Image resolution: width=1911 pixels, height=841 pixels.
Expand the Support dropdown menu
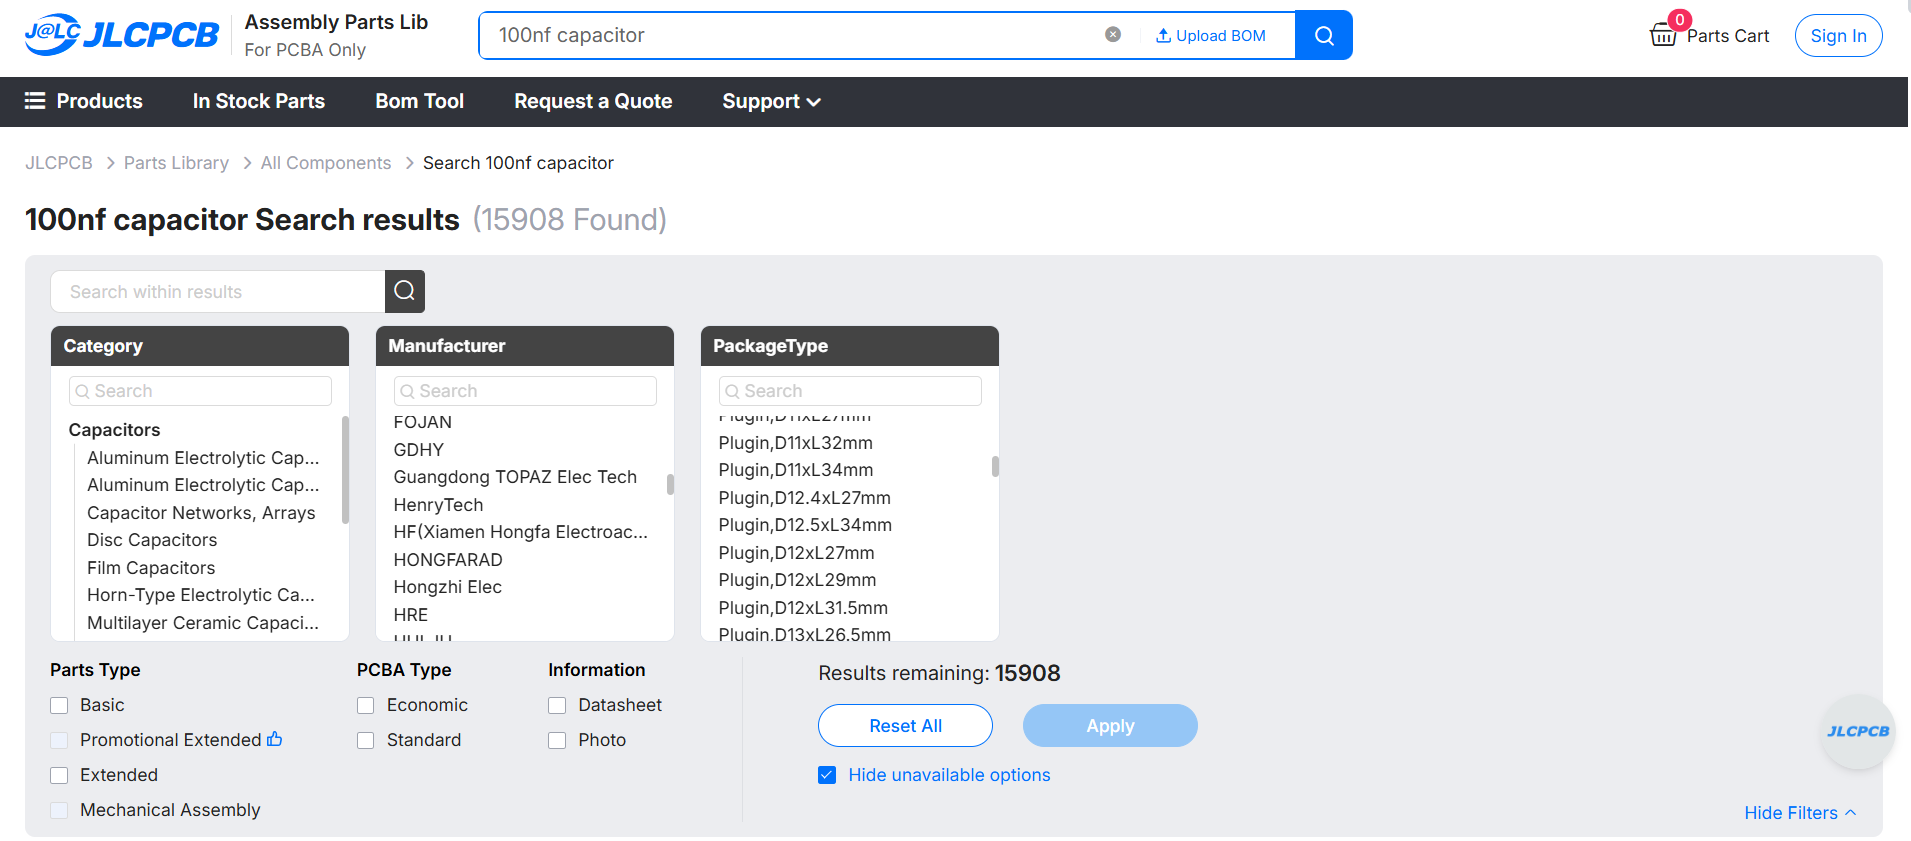point(771,101)
